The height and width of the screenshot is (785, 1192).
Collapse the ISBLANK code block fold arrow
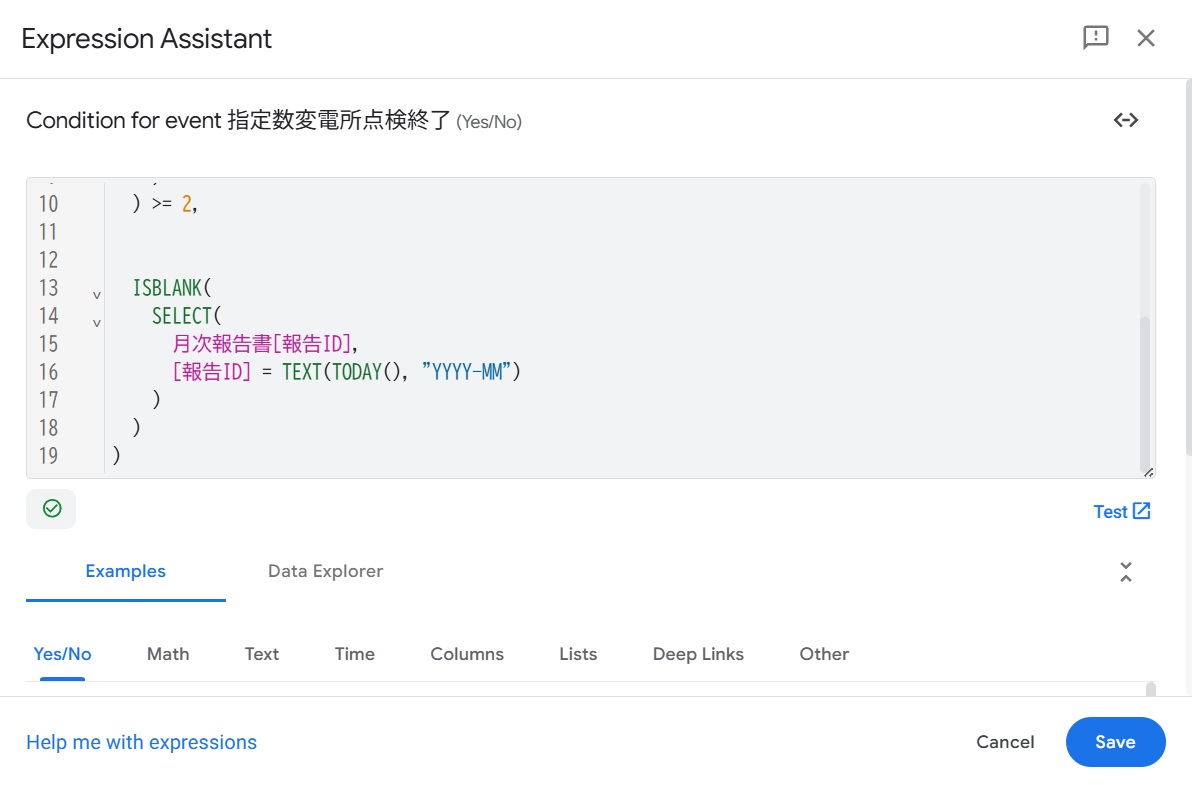tap(97, 295)
